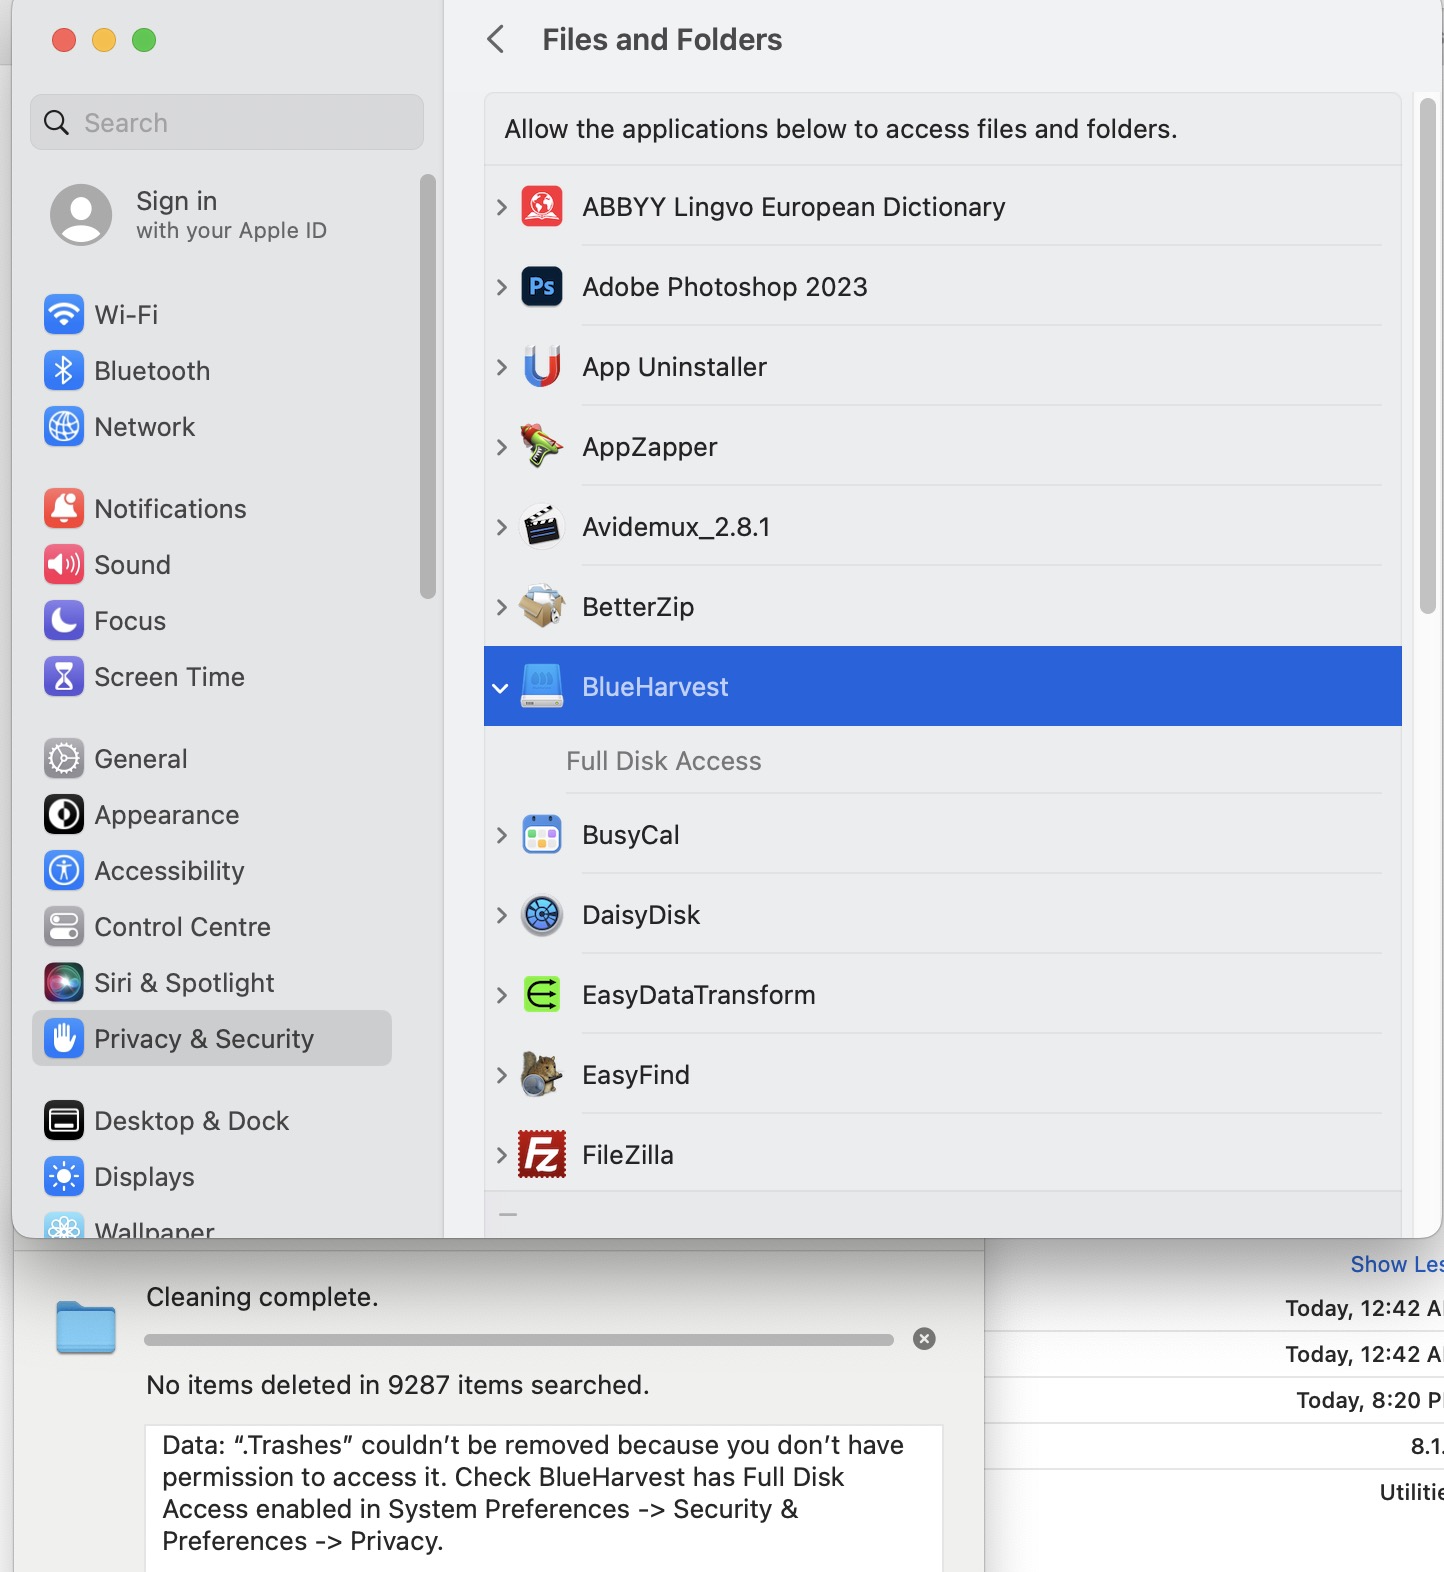Click the DaisyDisk icon
This screenshot has width=1444, height=1572.
point(542,915)
